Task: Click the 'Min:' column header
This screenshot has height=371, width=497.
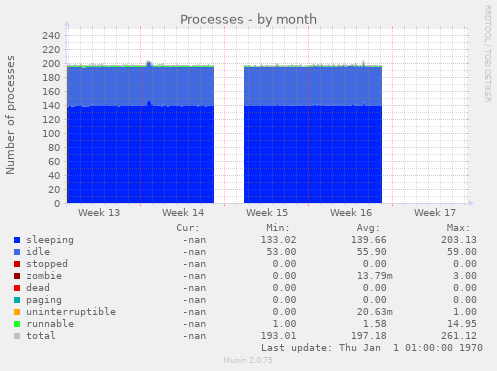Action: click(278, 228)
